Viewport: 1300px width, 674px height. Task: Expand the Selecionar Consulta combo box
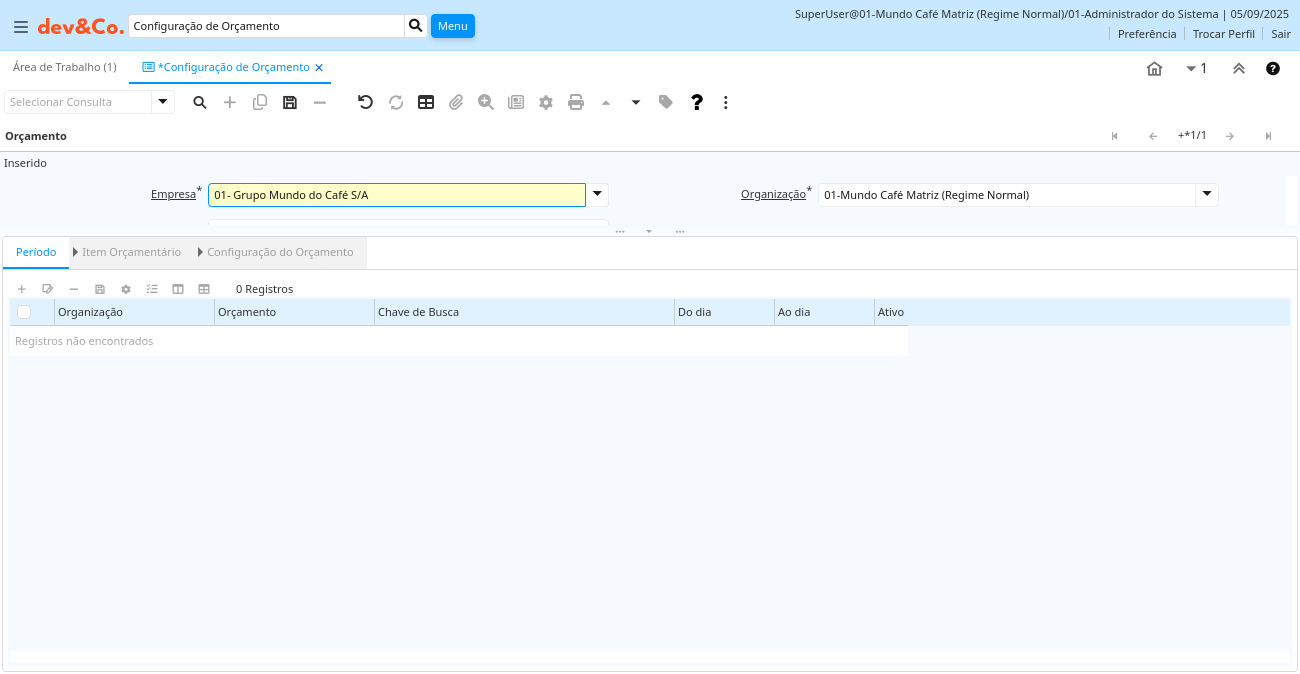[x=163, y=102]
